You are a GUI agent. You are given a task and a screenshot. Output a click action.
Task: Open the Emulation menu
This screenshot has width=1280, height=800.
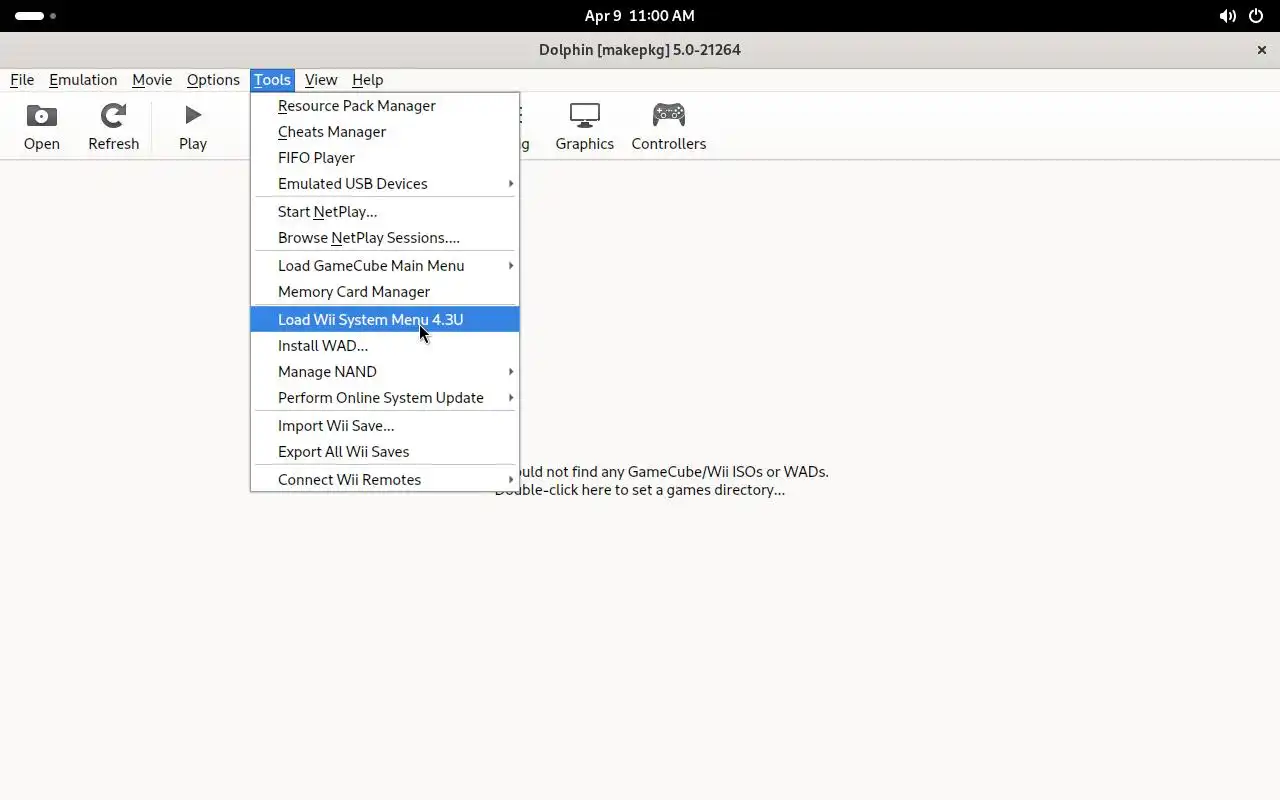(83, 80)
